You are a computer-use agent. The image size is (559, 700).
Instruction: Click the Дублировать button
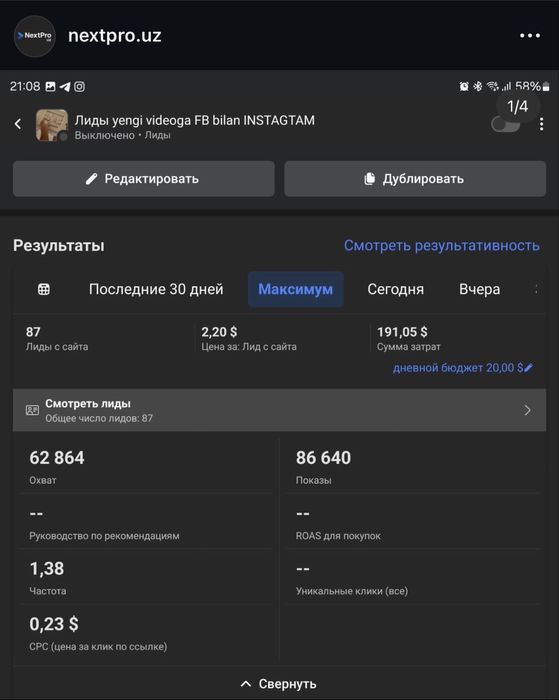(415, 179)
